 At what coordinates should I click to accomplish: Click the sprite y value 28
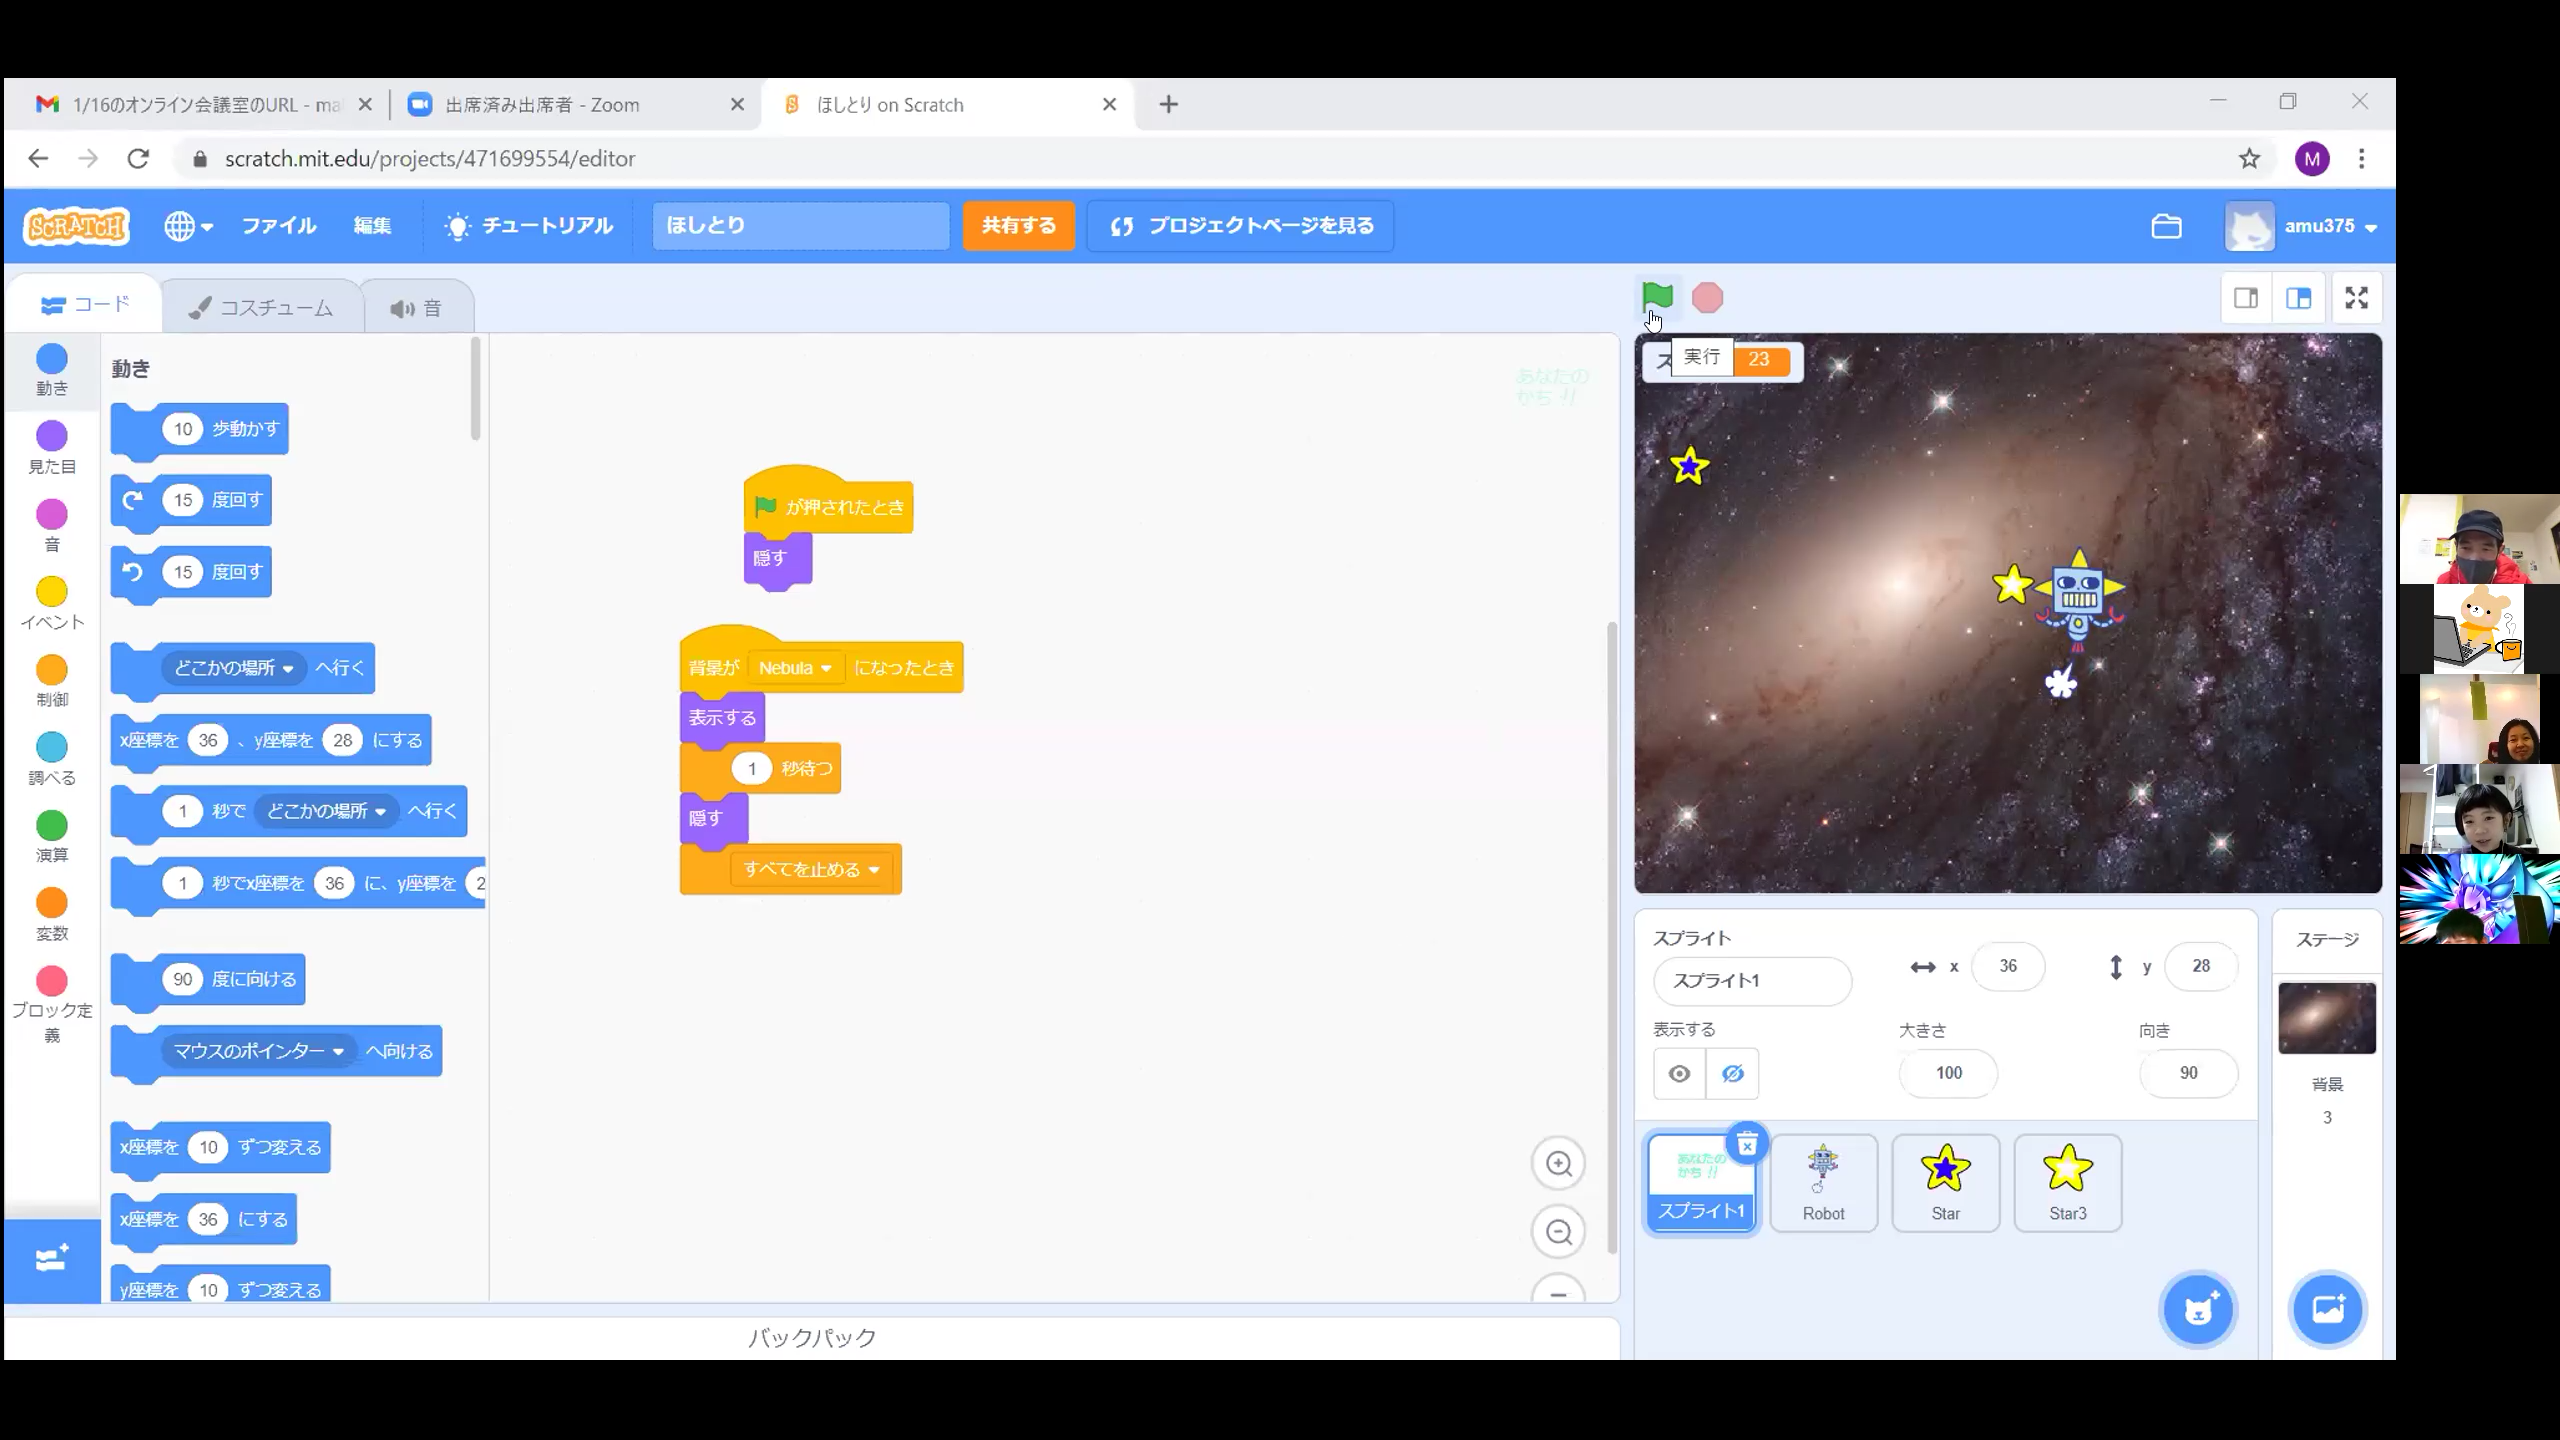2201,966
